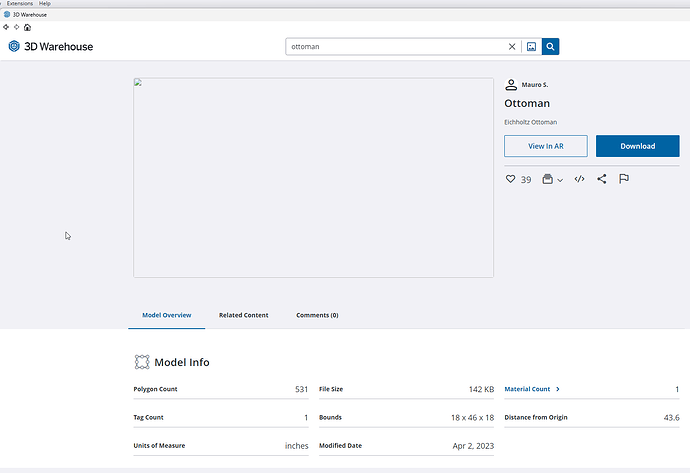The width and height of the screenshot is (690, 473).
Task: Like the model with heart icon
Action: tap(510, 179)
